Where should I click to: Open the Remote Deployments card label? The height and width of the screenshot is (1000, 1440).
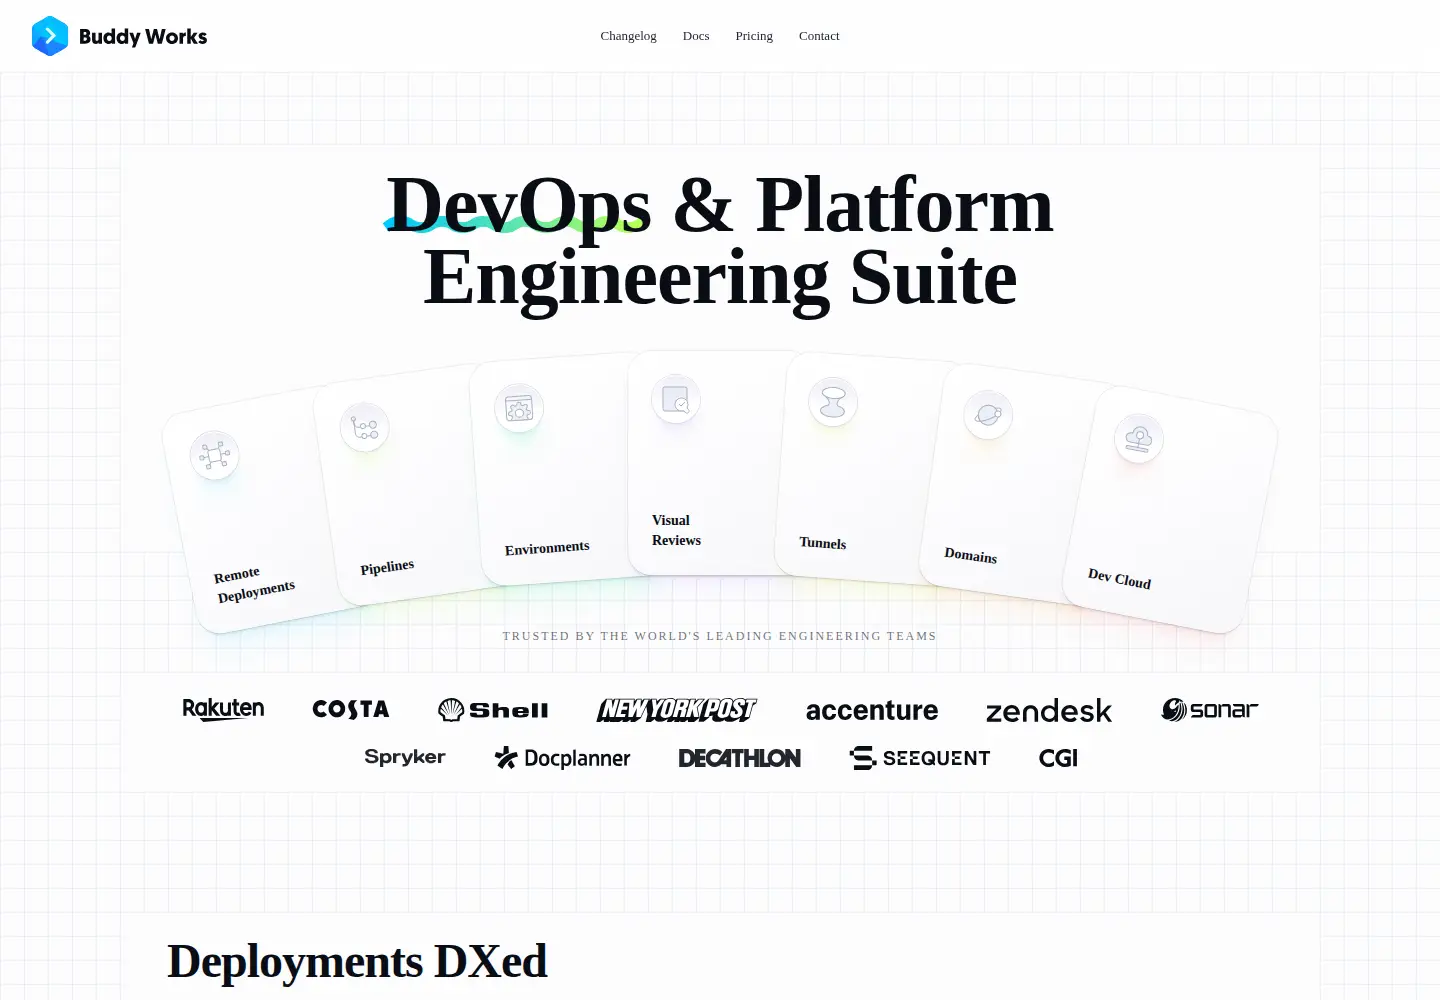point(254,585)
